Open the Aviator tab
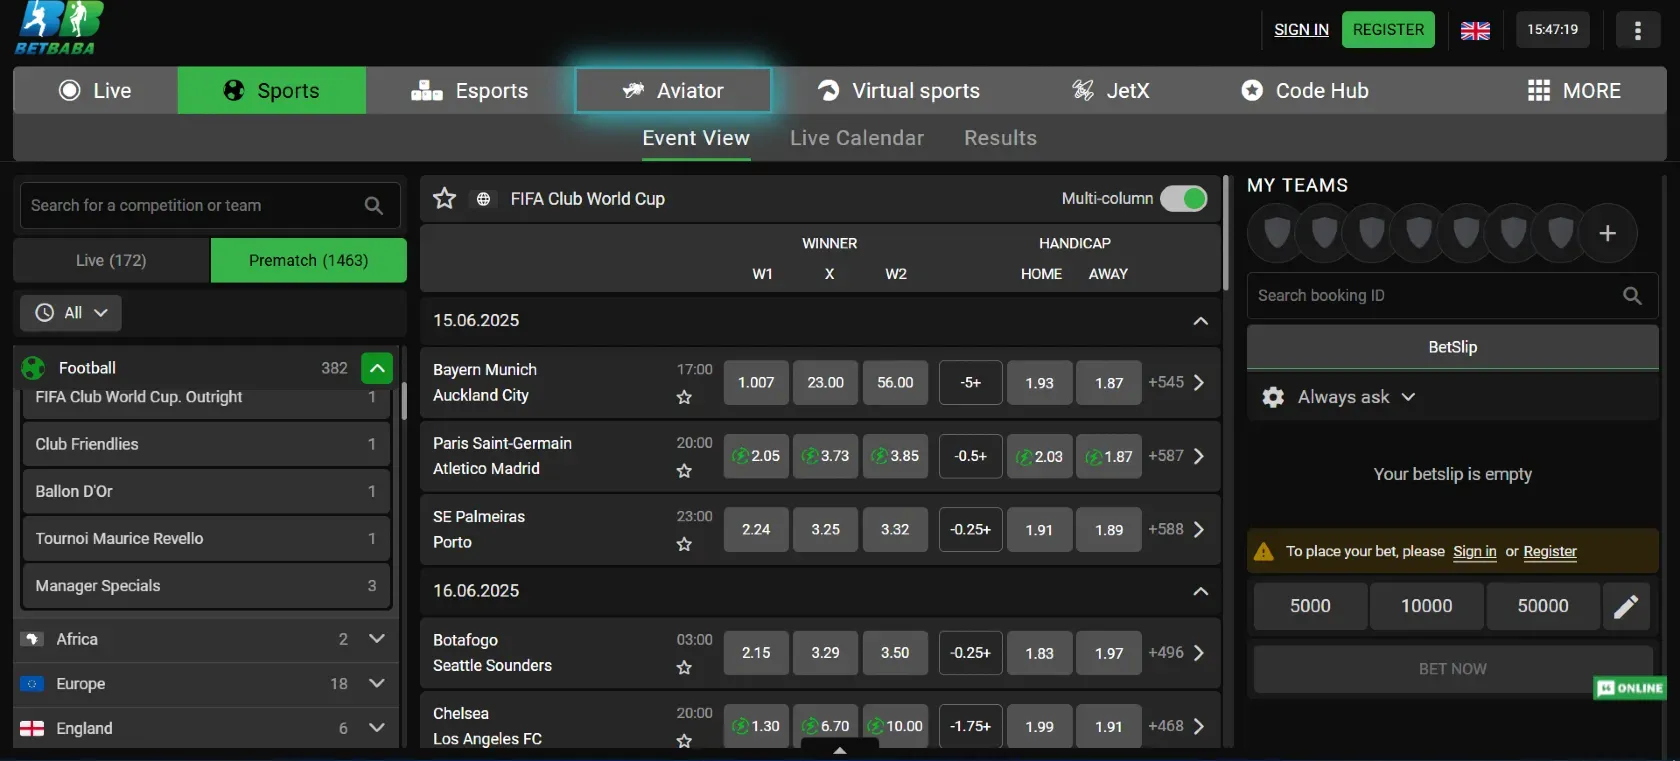Viewport: 1680px width, 761px height. tap(673, 90)
